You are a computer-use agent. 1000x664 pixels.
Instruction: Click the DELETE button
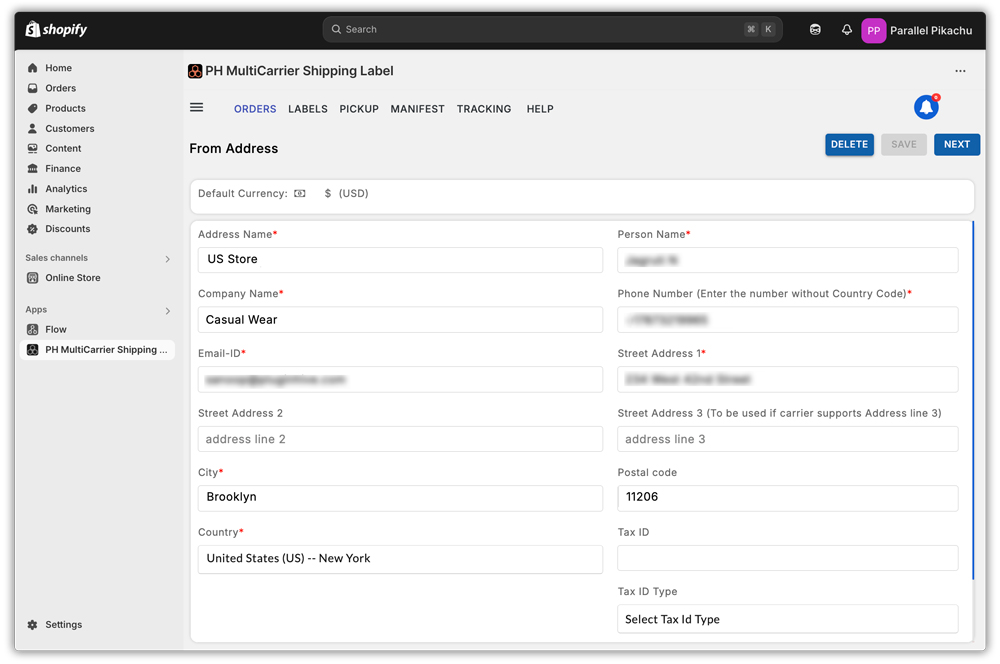(849, 144)
